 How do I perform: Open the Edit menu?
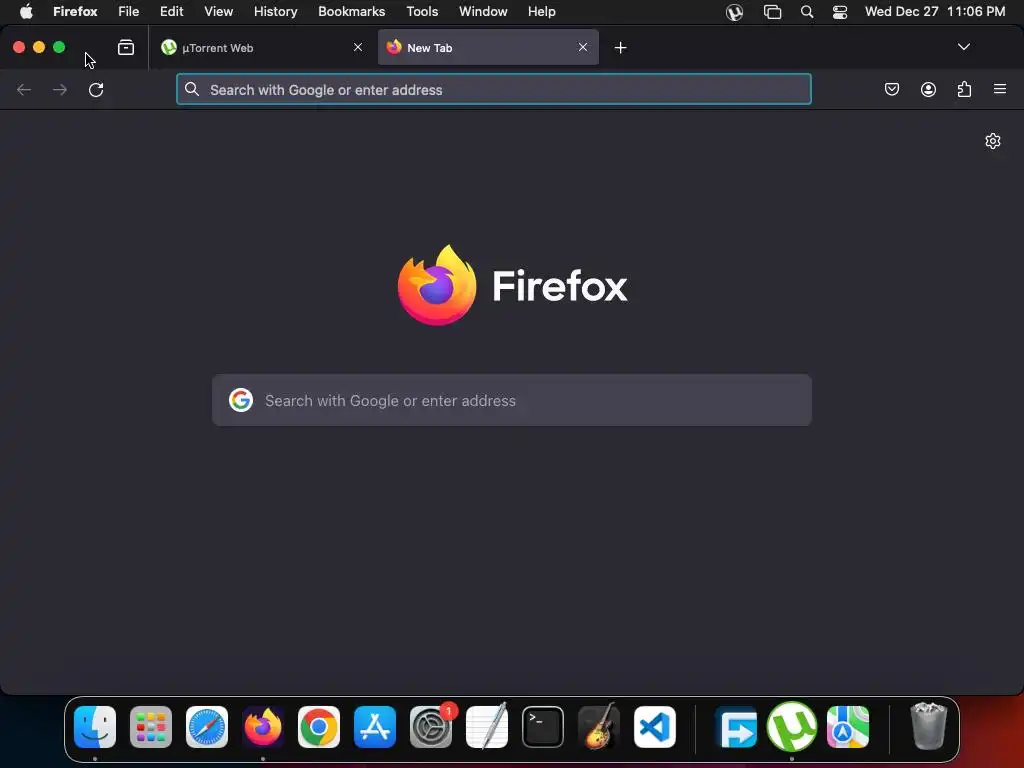(x=172, y=12)
